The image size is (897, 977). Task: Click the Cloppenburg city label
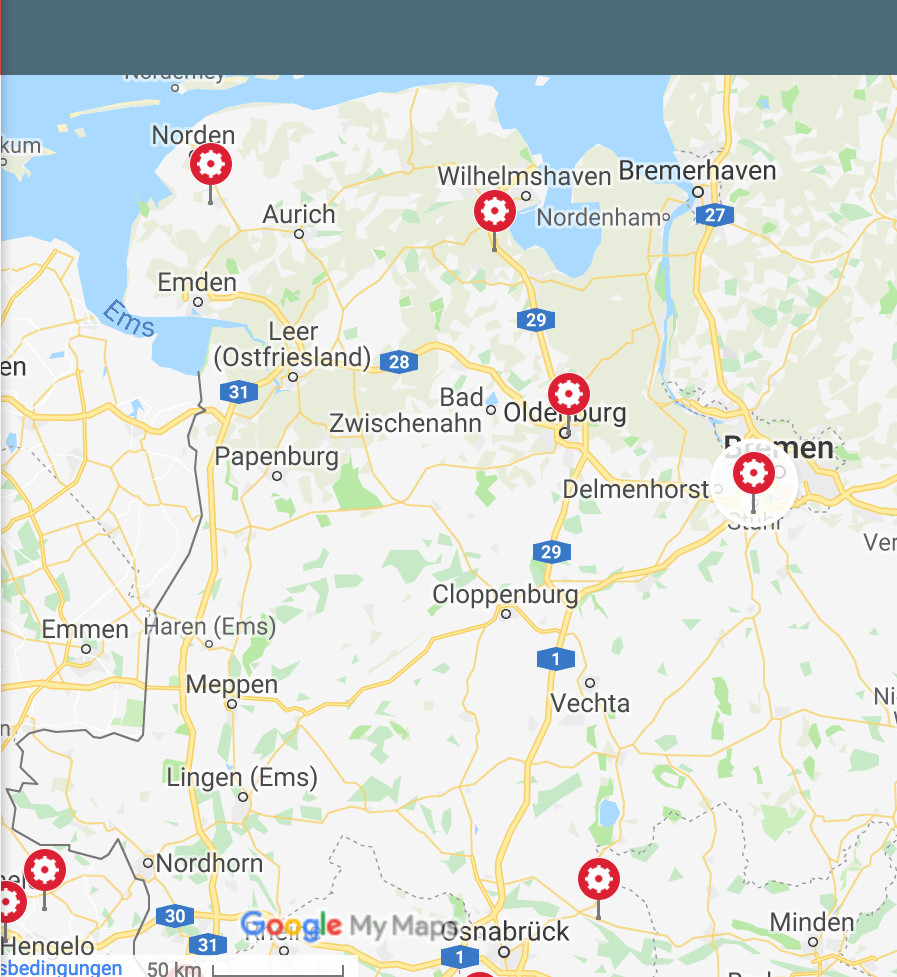(505, 594)
